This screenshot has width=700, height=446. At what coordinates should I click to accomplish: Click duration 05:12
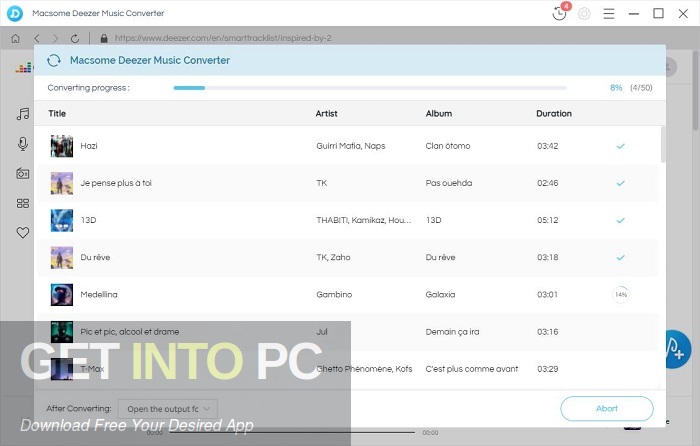[x=547, y=220]
